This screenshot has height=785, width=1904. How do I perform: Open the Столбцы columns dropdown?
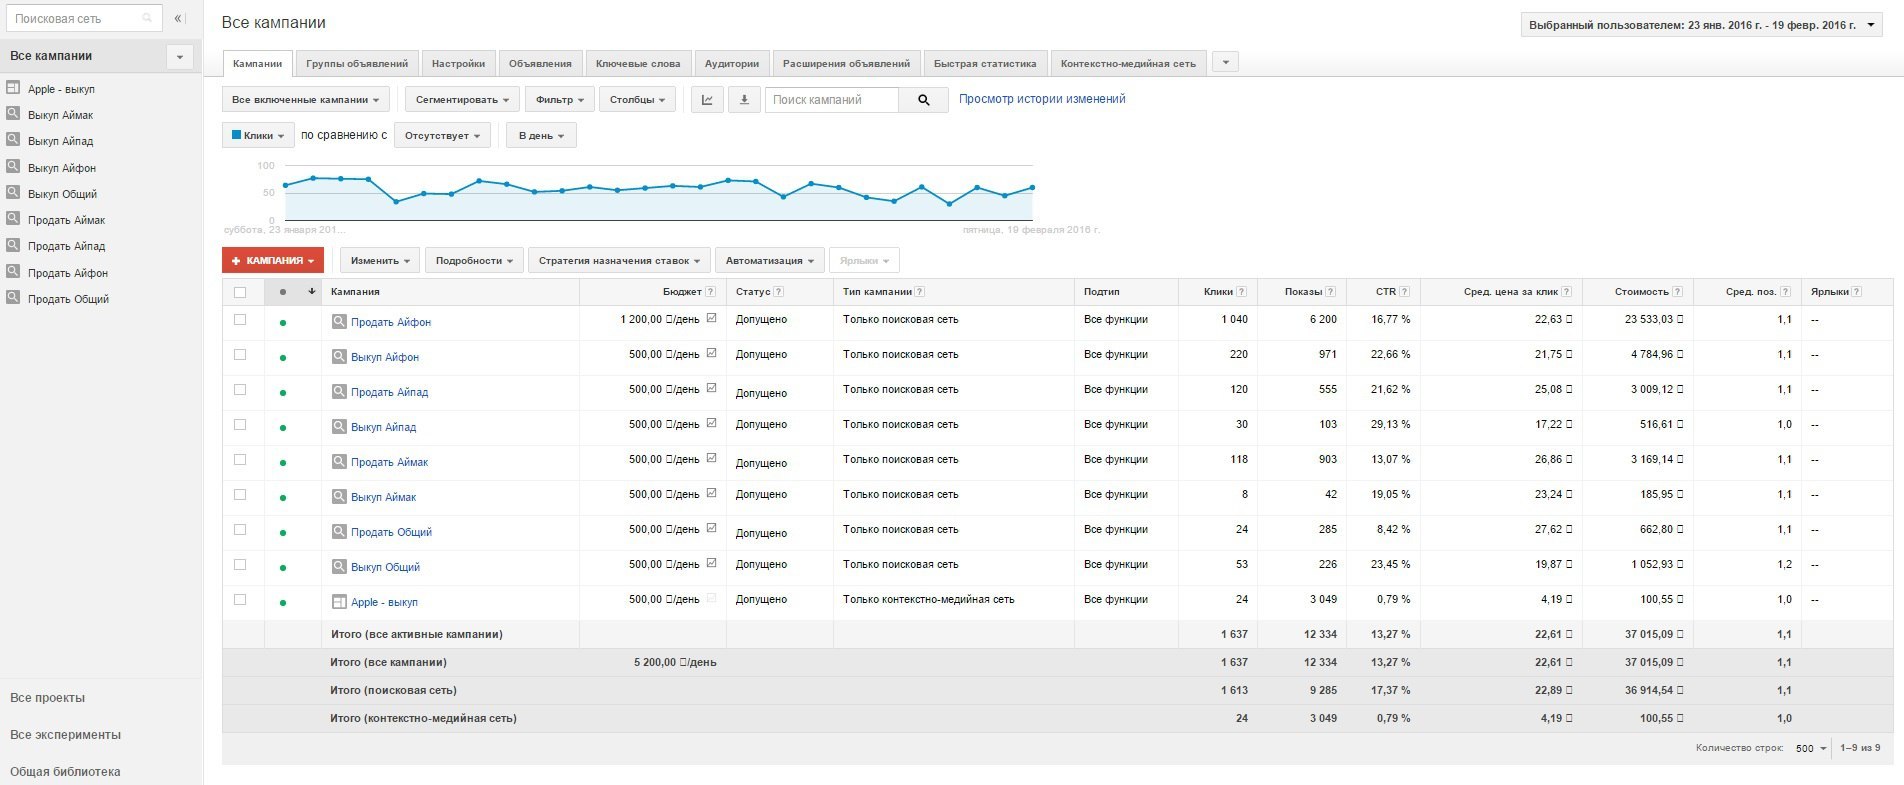[x=637, y=100]
